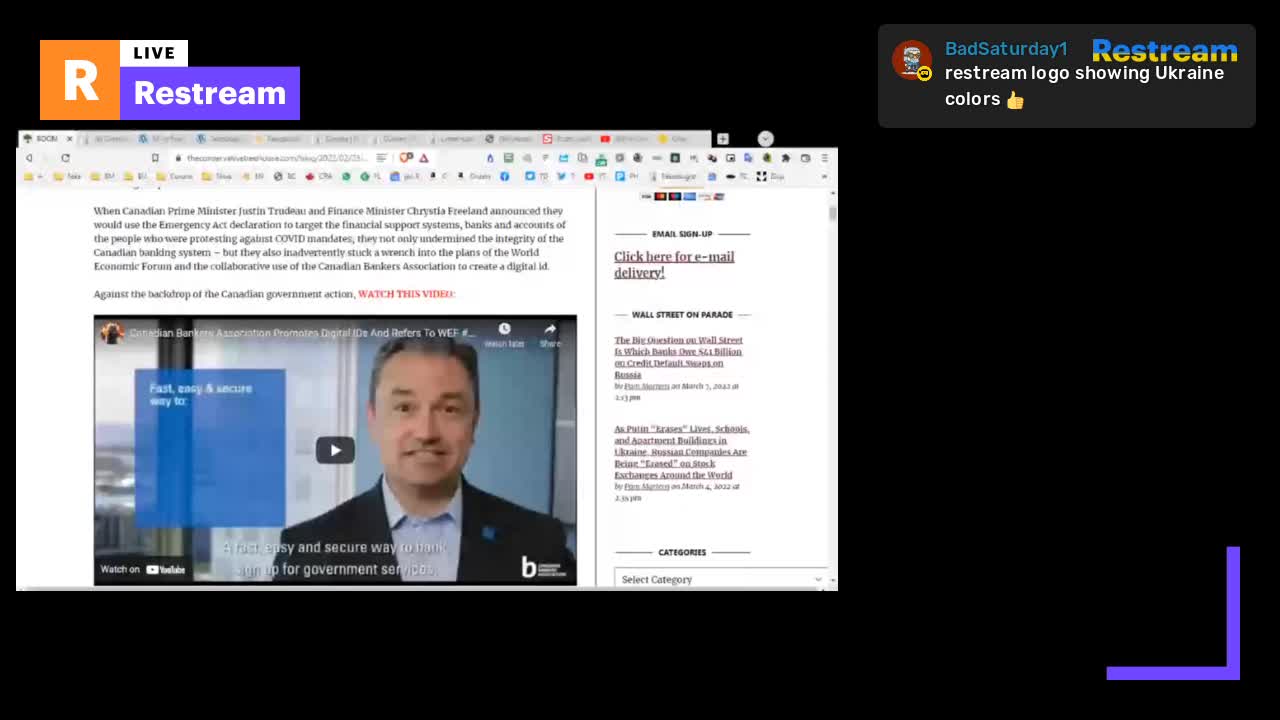Open the Telegram bookmark in the bookmarks bar
Viewport: 1280px width, 720px height.
point(673,177)
